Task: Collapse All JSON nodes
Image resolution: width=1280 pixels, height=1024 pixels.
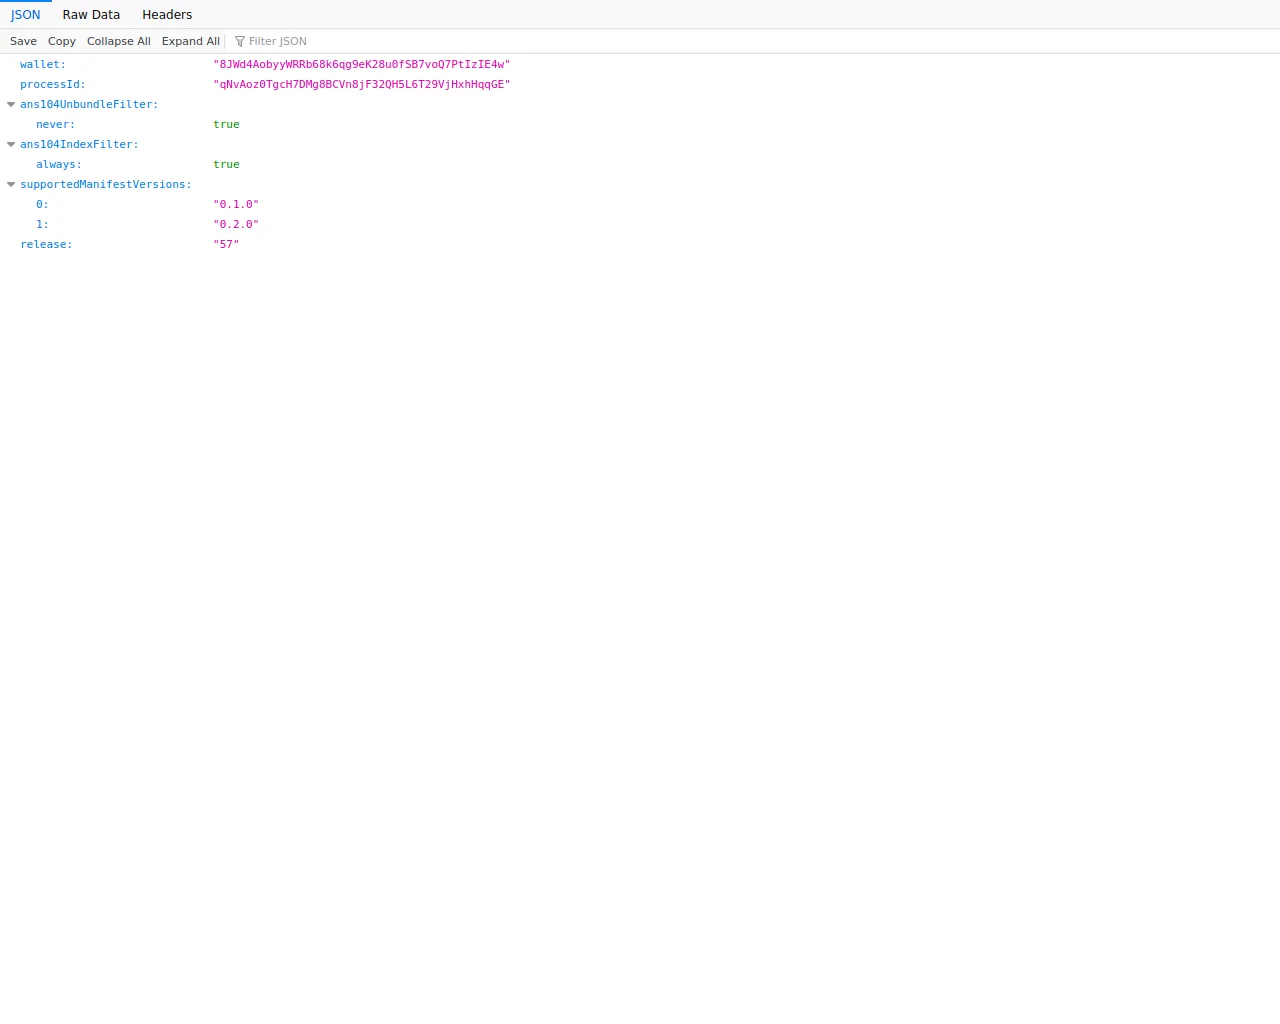Action: [x=118, y=41]
